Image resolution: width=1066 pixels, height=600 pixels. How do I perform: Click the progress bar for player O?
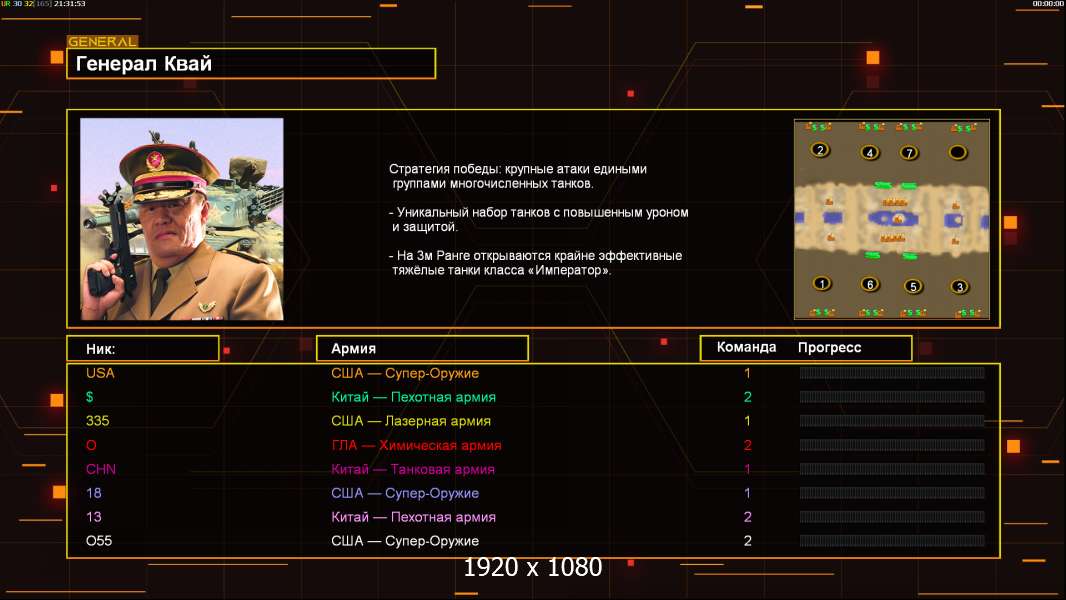(892, 445)
